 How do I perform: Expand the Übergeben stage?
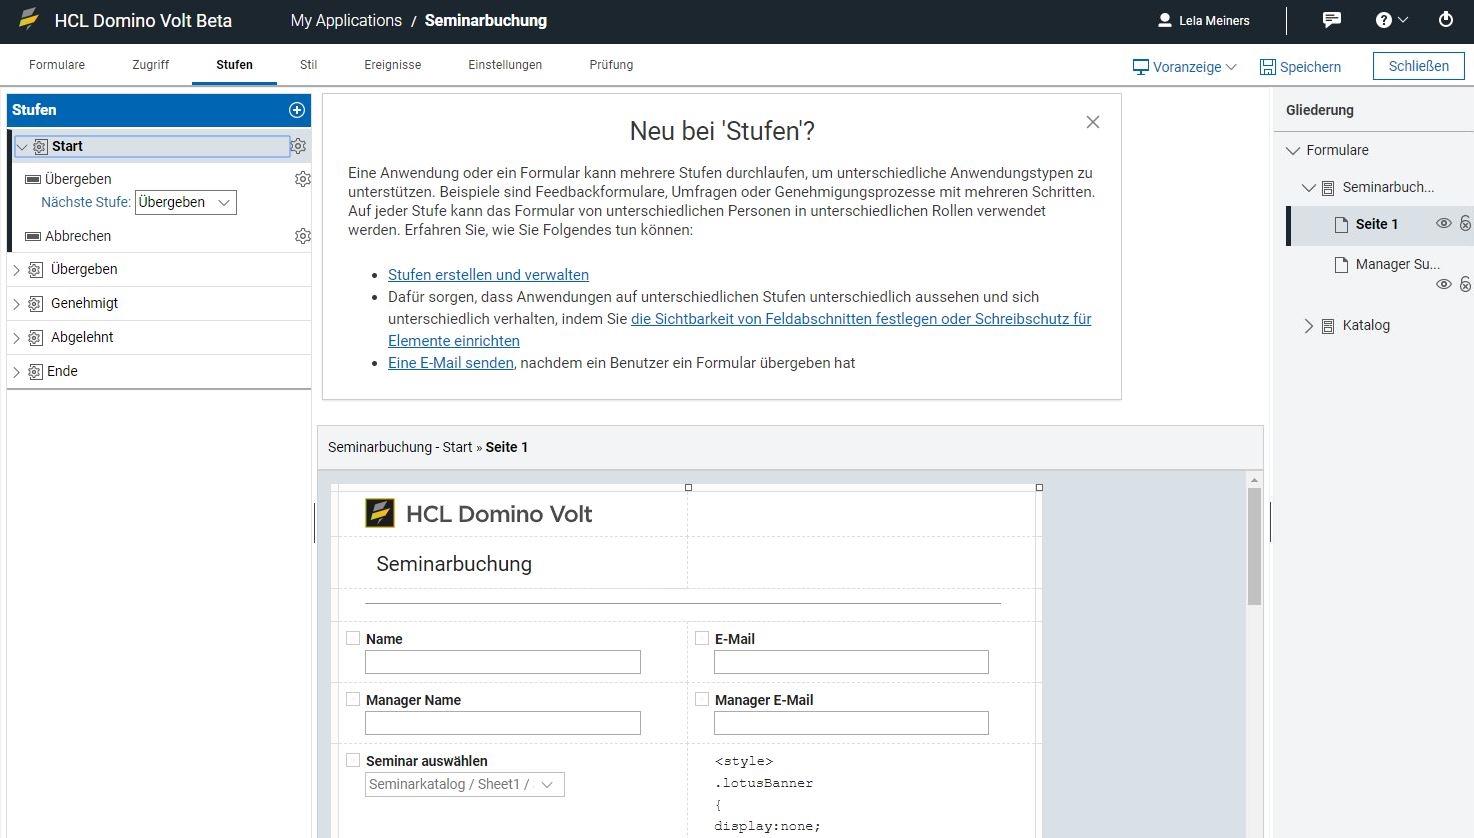click(x=16, y=269)
